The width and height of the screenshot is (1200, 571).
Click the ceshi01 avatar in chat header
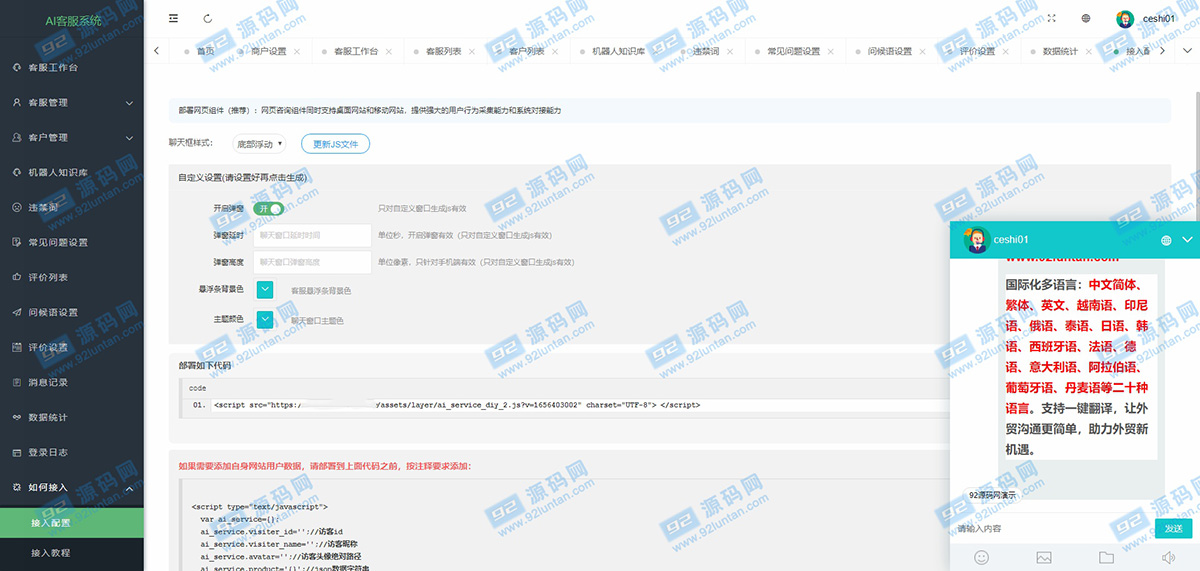pos(976,240)
